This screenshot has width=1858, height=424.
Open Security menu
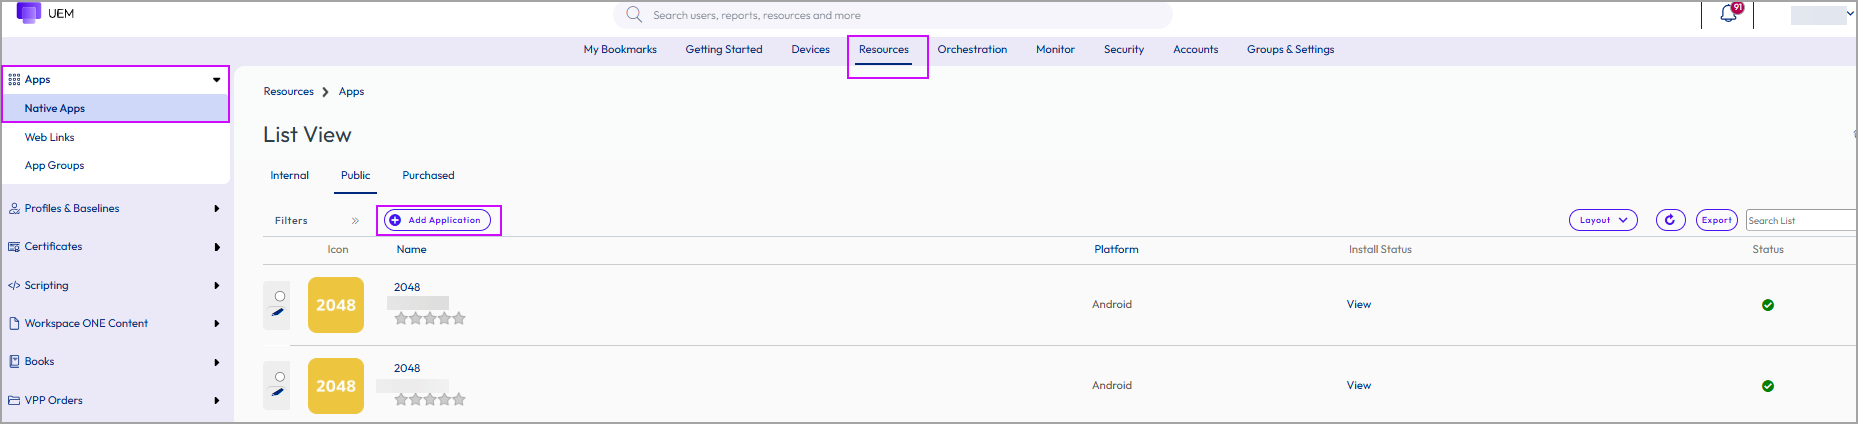coord(1124,50)
